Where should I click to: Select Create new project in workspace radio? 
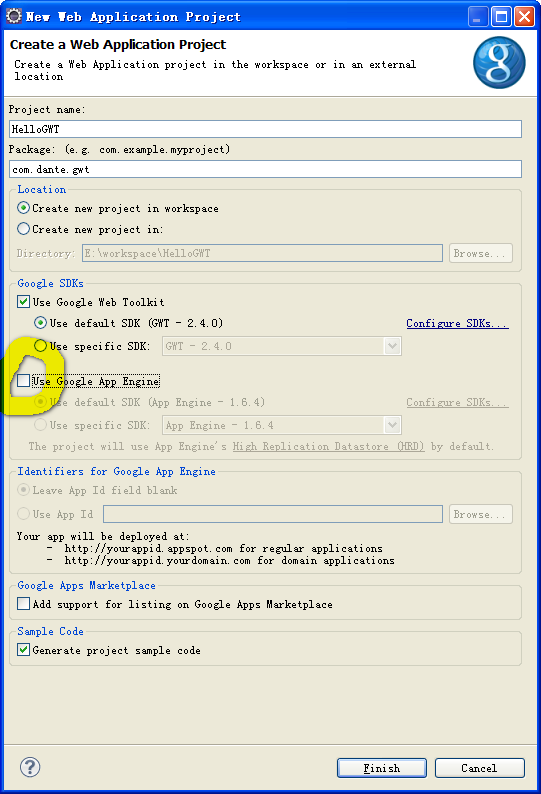pos(23,208)
